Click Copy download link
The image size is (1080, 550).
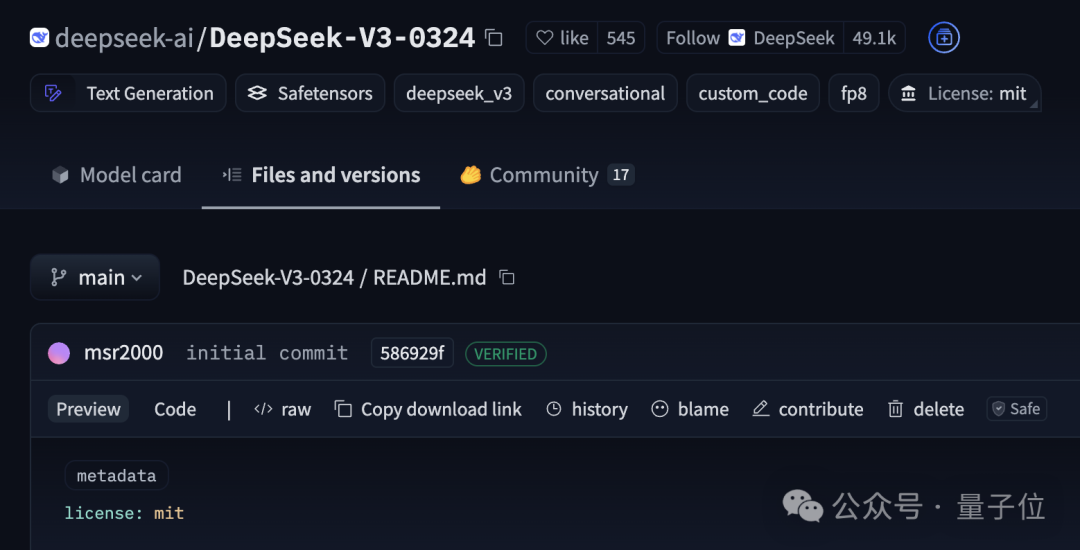[x=428, y=409]
